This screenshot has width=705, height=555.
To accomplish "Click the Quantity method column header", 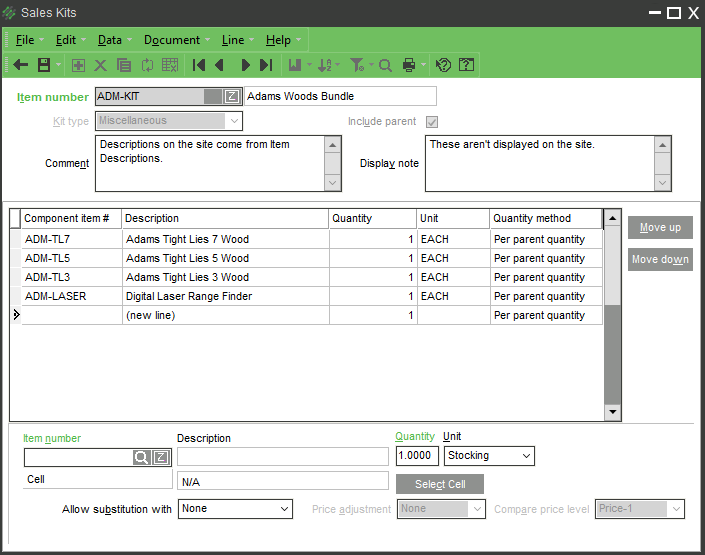I will [545, 219].
